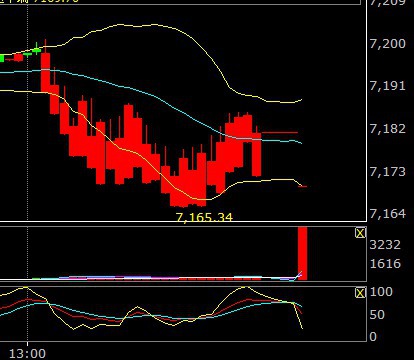
Task: Select the 13:00 time axis label
Action: [x=27, y=354]
